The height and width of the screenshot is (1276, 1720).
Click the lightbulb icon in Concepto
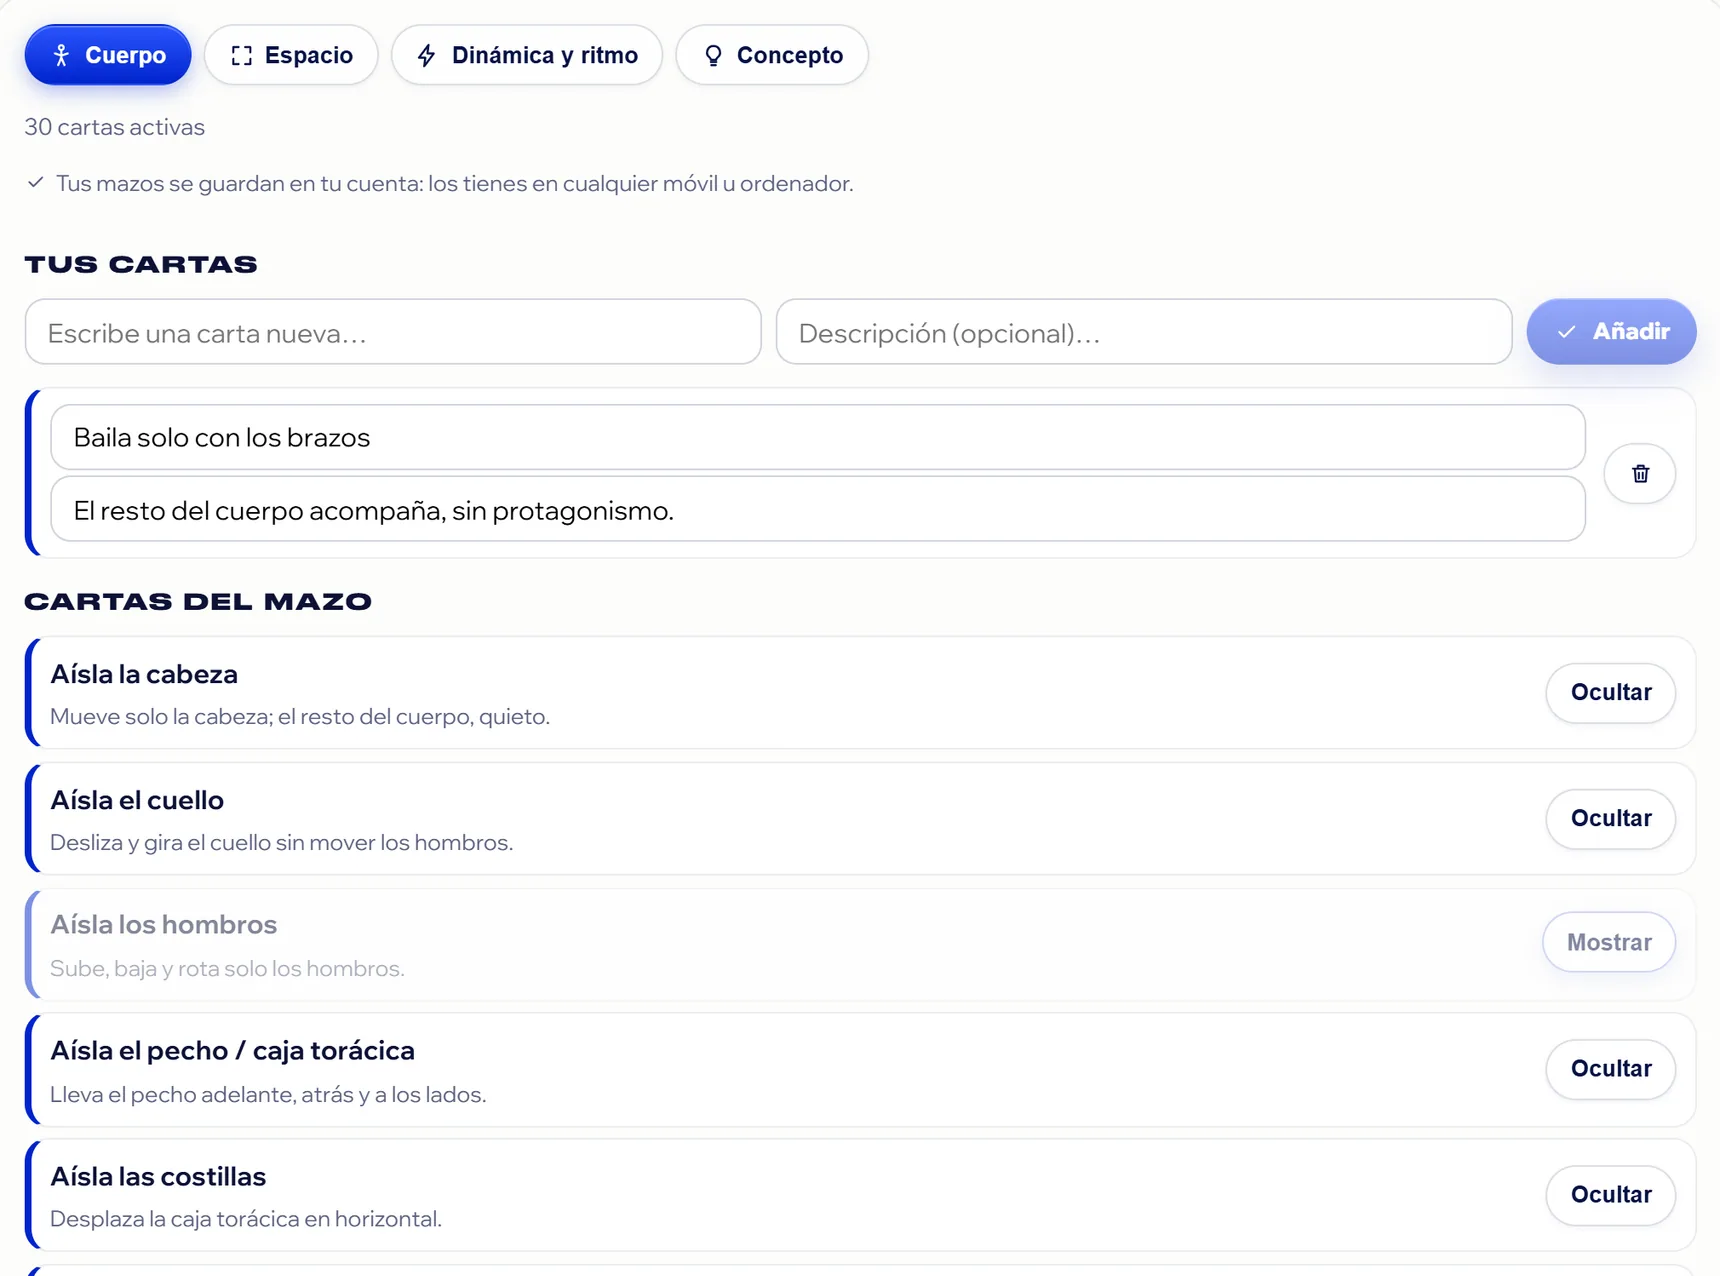(x=713, y=56)
